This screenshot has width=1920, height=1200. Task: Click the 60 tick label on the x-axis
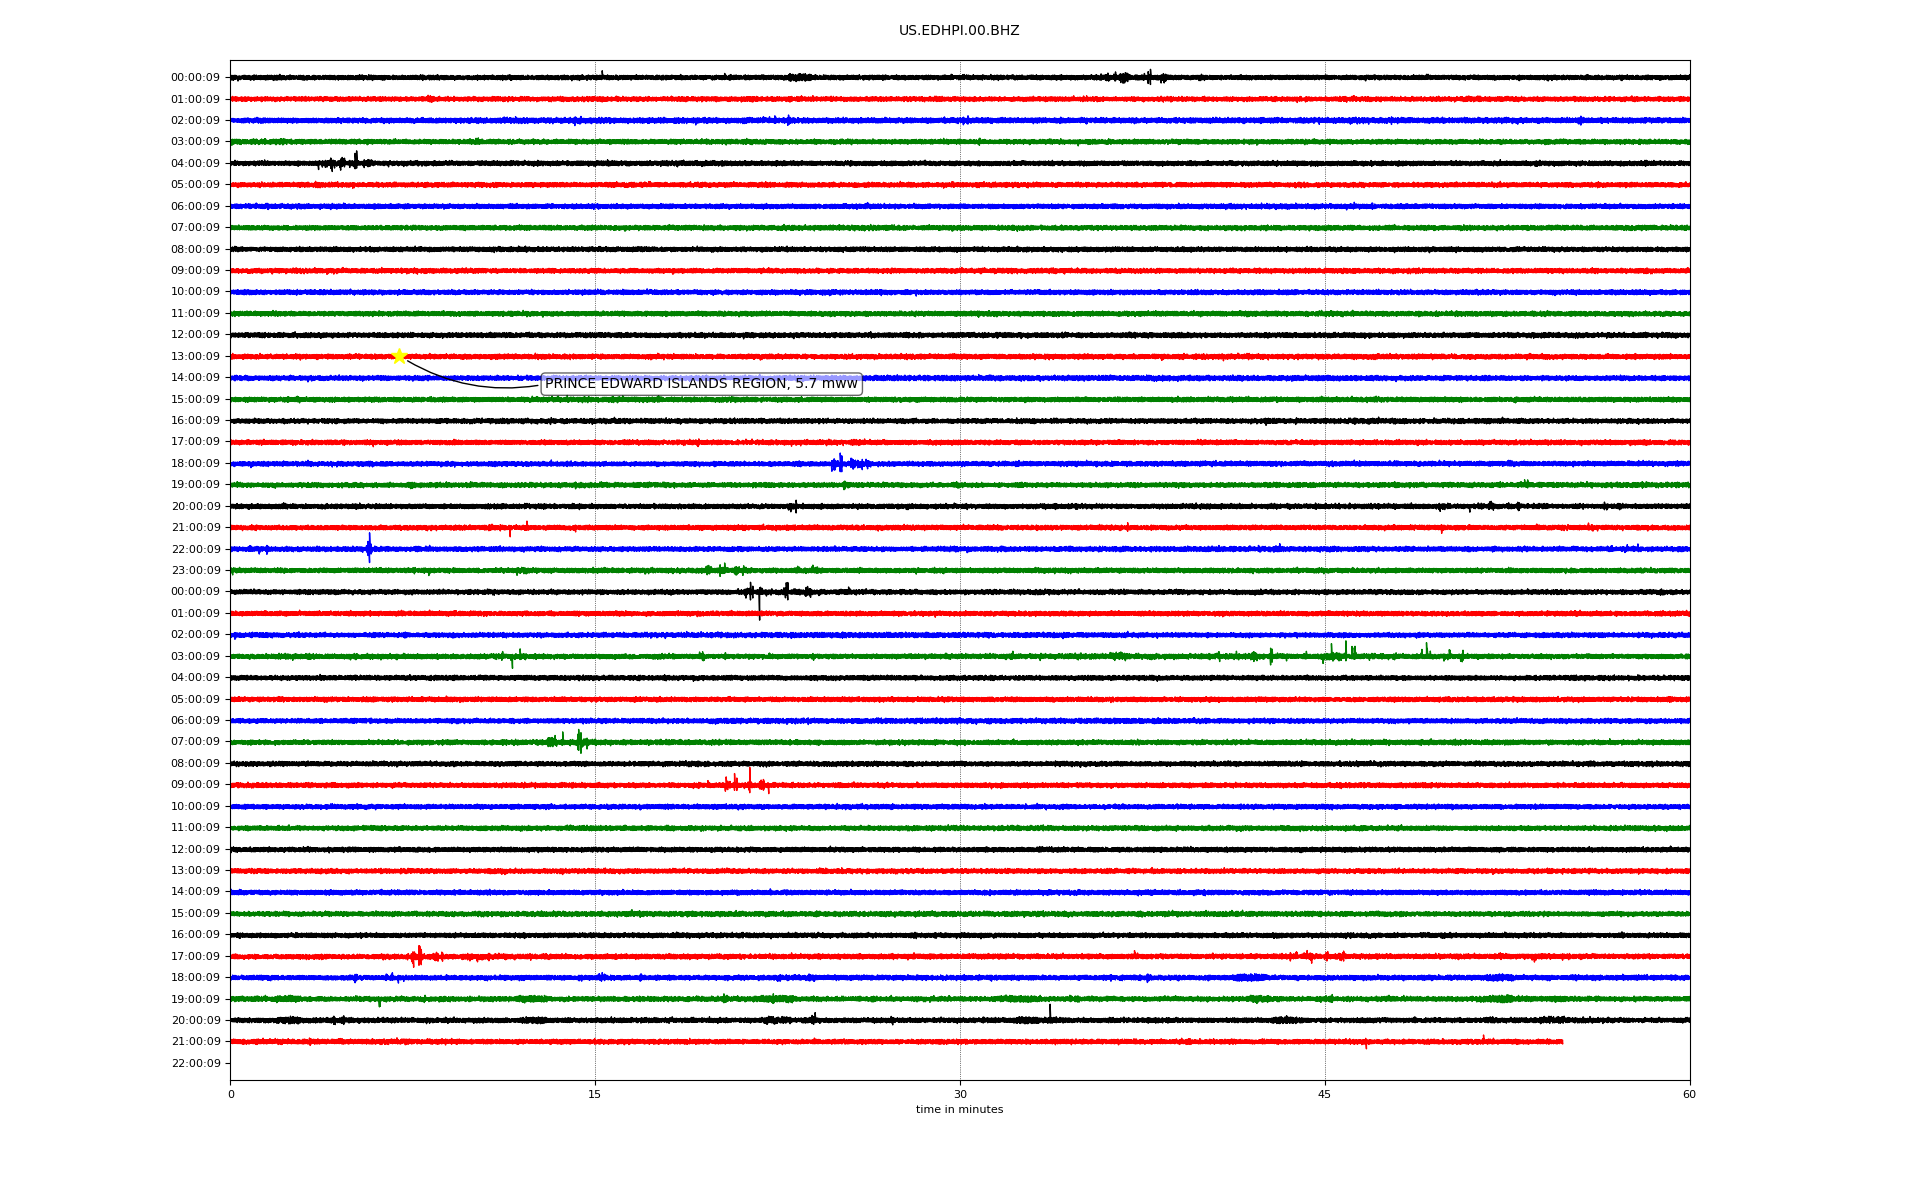click(x=1689, y=1095)
